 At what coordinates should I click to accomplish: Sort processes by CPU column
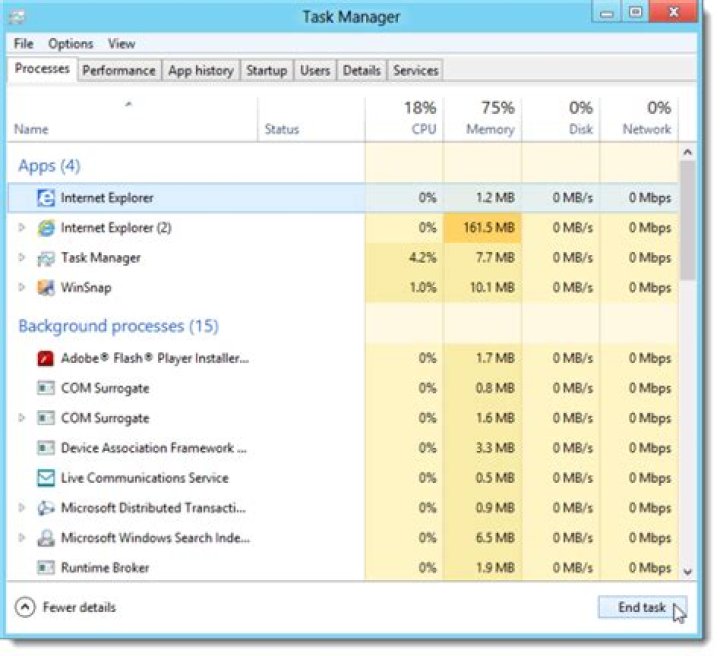405,119
